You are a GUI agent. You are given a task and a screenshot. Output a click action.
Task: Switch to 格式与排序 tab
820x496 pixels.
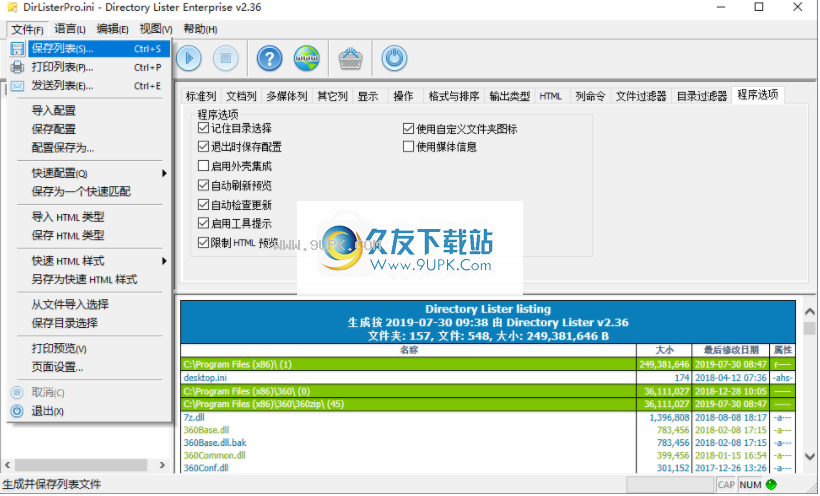click(453, 96)
